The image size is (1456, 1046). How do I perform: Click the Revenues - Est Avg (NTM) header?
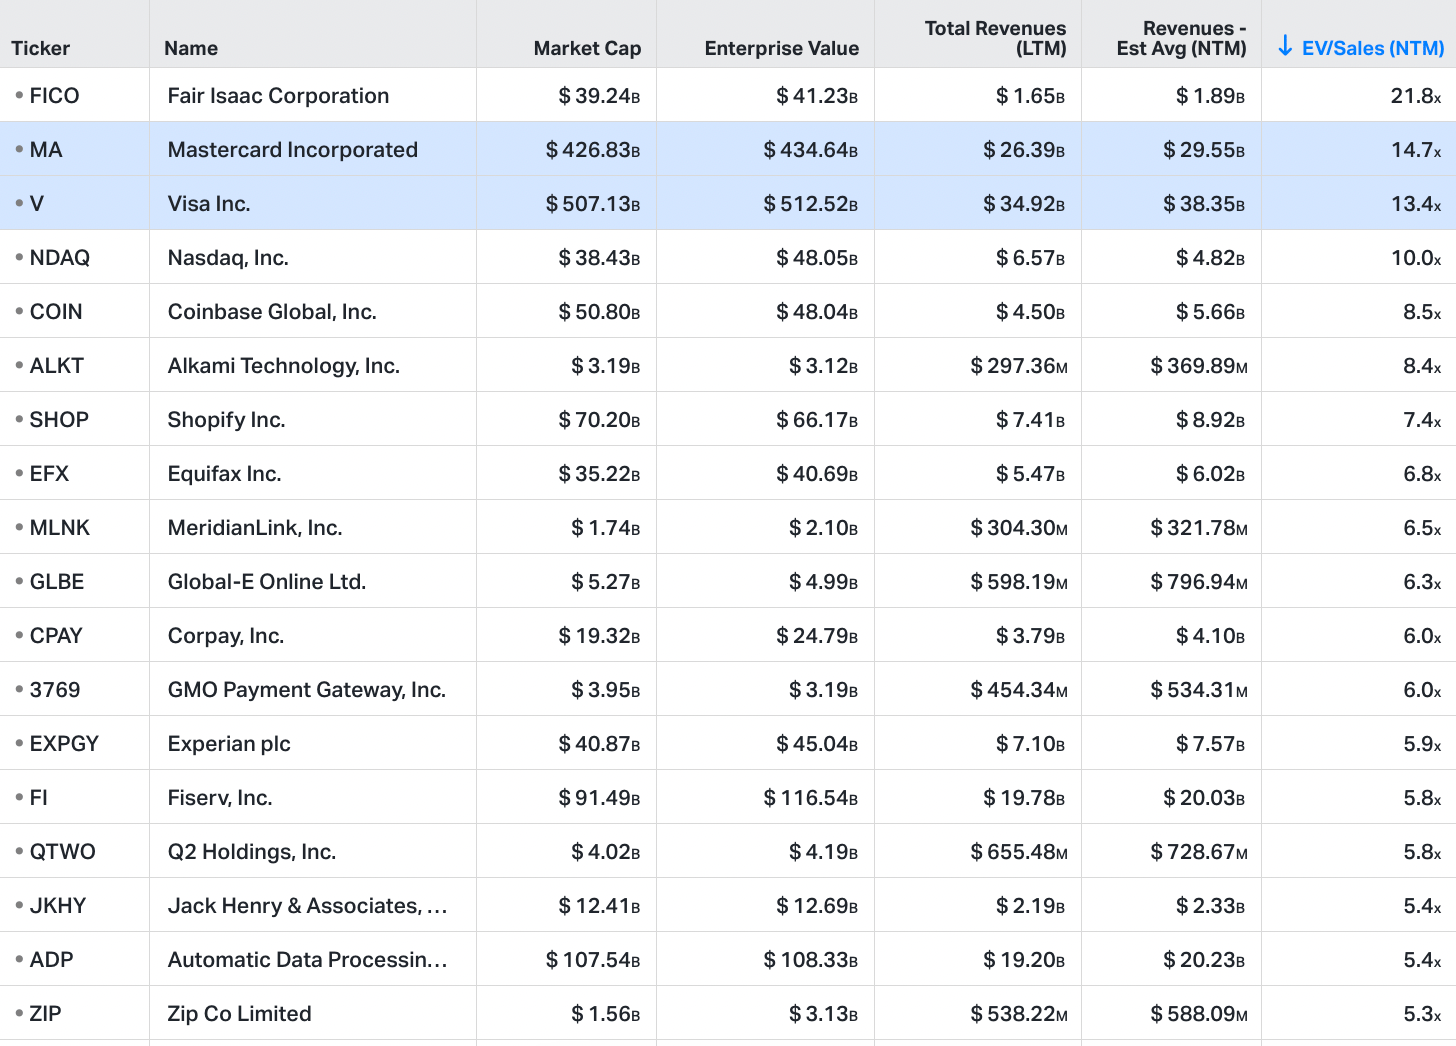pyautogui.click(x=1181, y=38)
